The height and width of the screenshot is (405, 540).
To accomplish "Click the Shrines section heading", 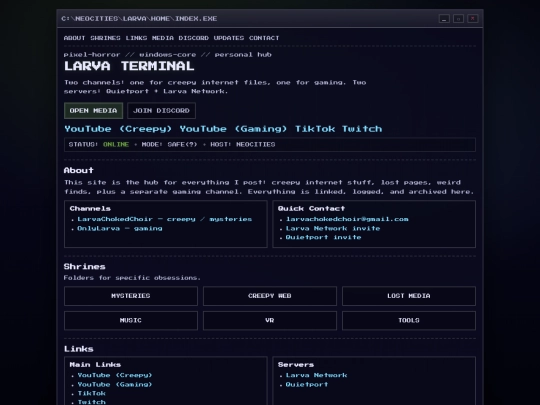I will coord(84,267).
